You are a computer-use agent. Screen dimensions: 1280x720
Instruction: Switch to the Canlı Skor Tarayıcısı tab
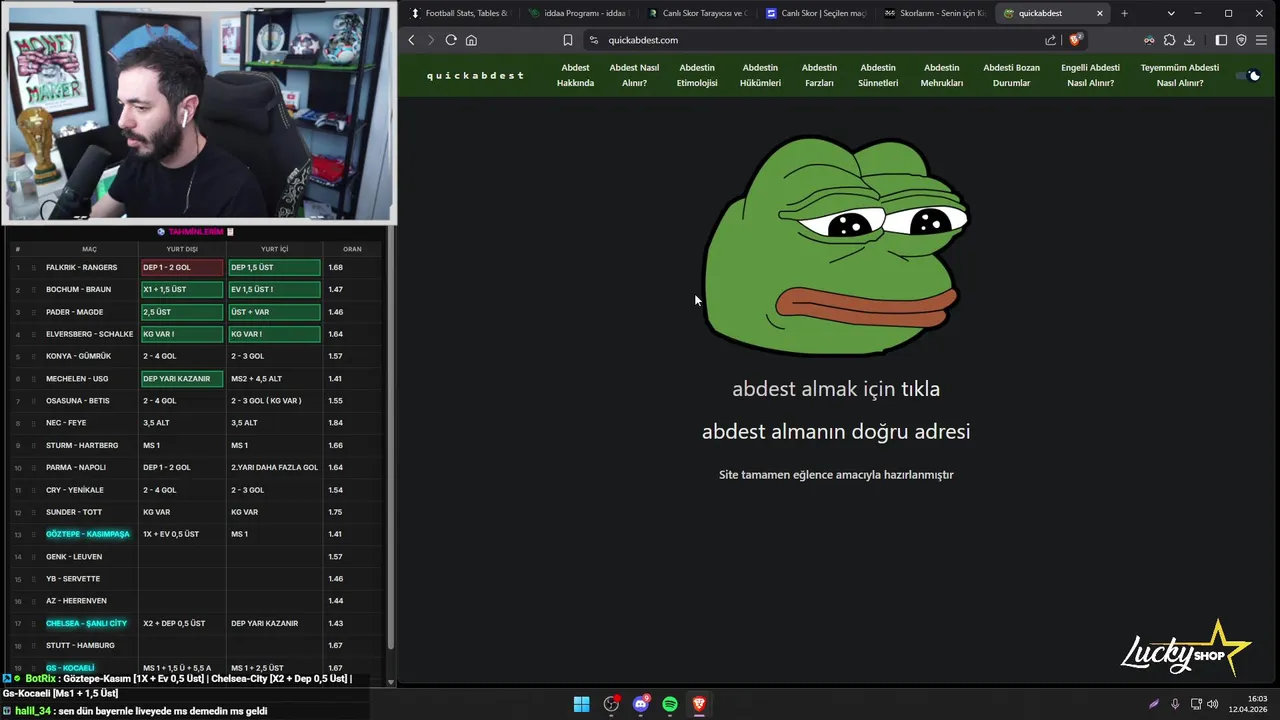(x=696, y=13)
